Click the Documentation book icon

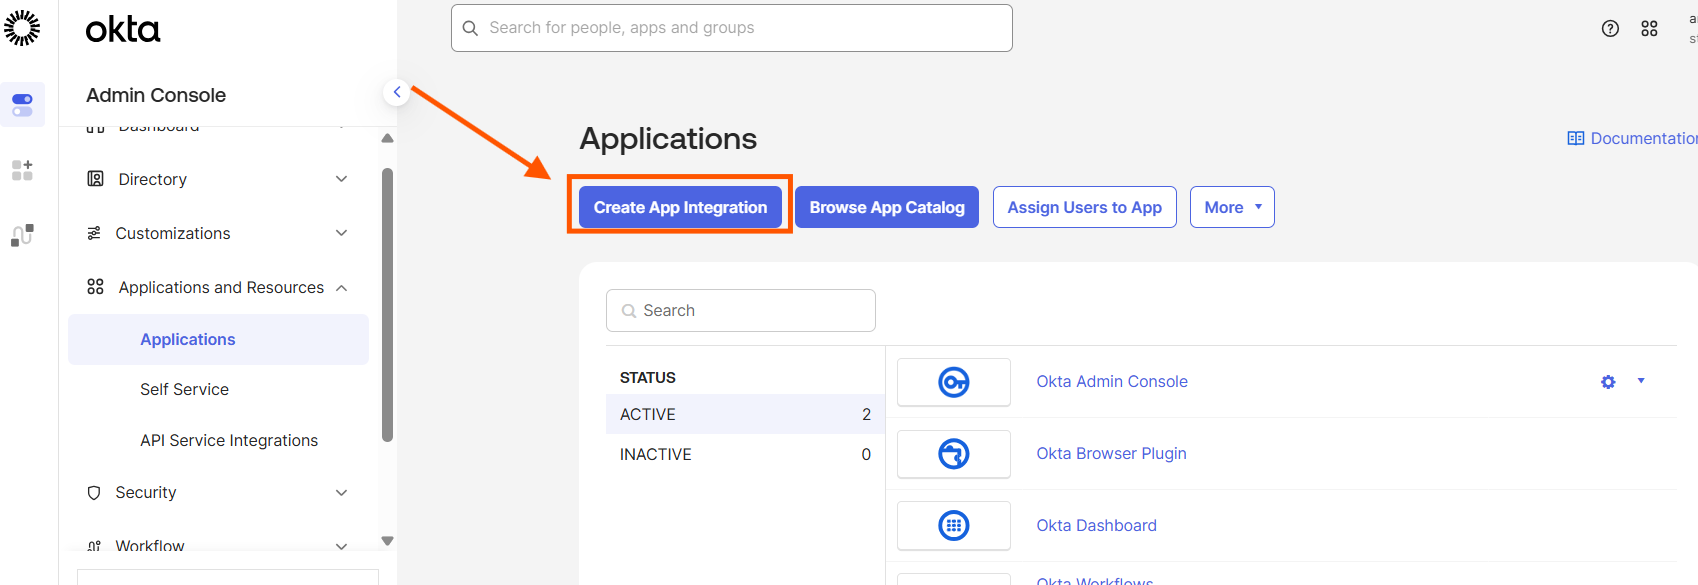click(x=1576, y=138)
